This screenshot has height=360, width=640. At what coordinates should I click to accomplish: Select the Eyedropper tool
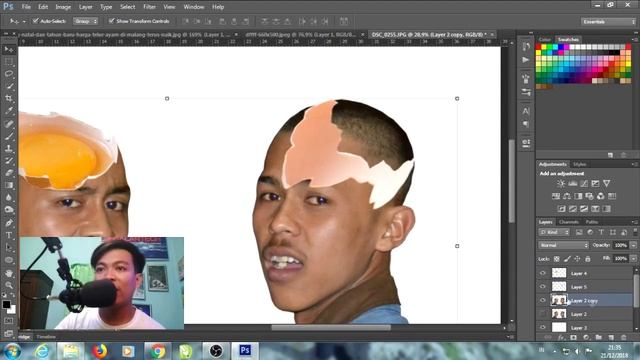[9, 111]
